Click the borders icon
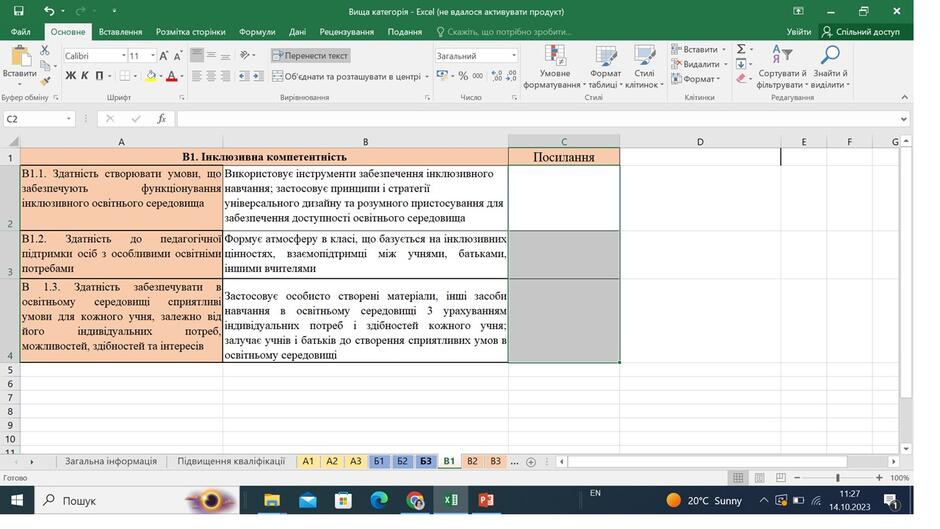Image resolution: width=940 pixels, height=529 pixels. pyautogui.click(x=124, y=76)
